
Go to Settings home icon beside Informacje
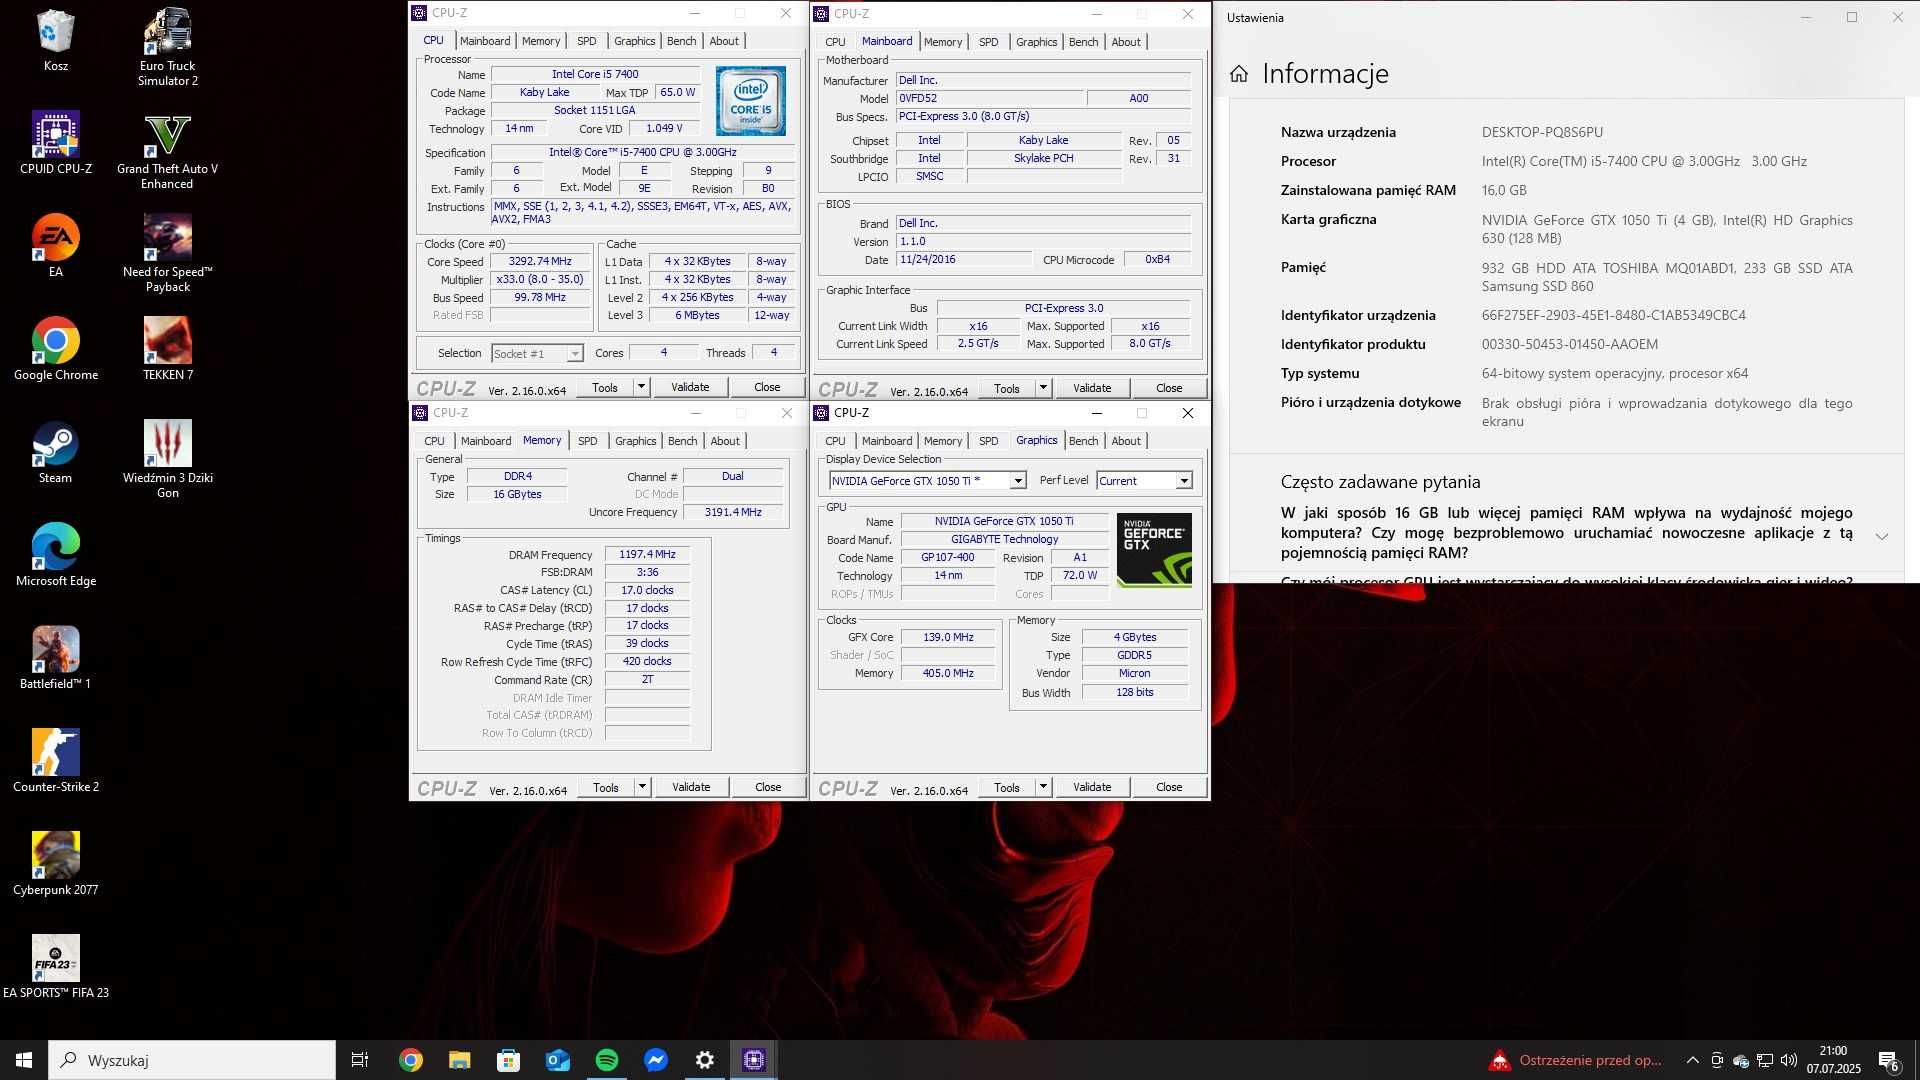(1239, 74)
